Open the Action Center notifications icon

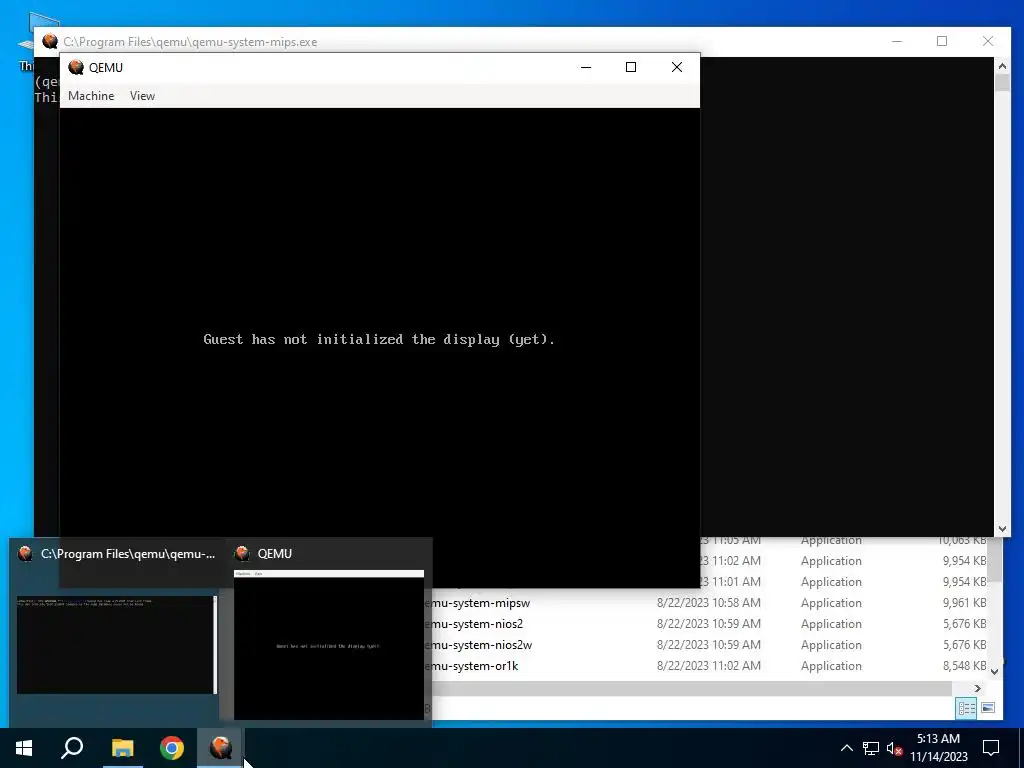991,748
